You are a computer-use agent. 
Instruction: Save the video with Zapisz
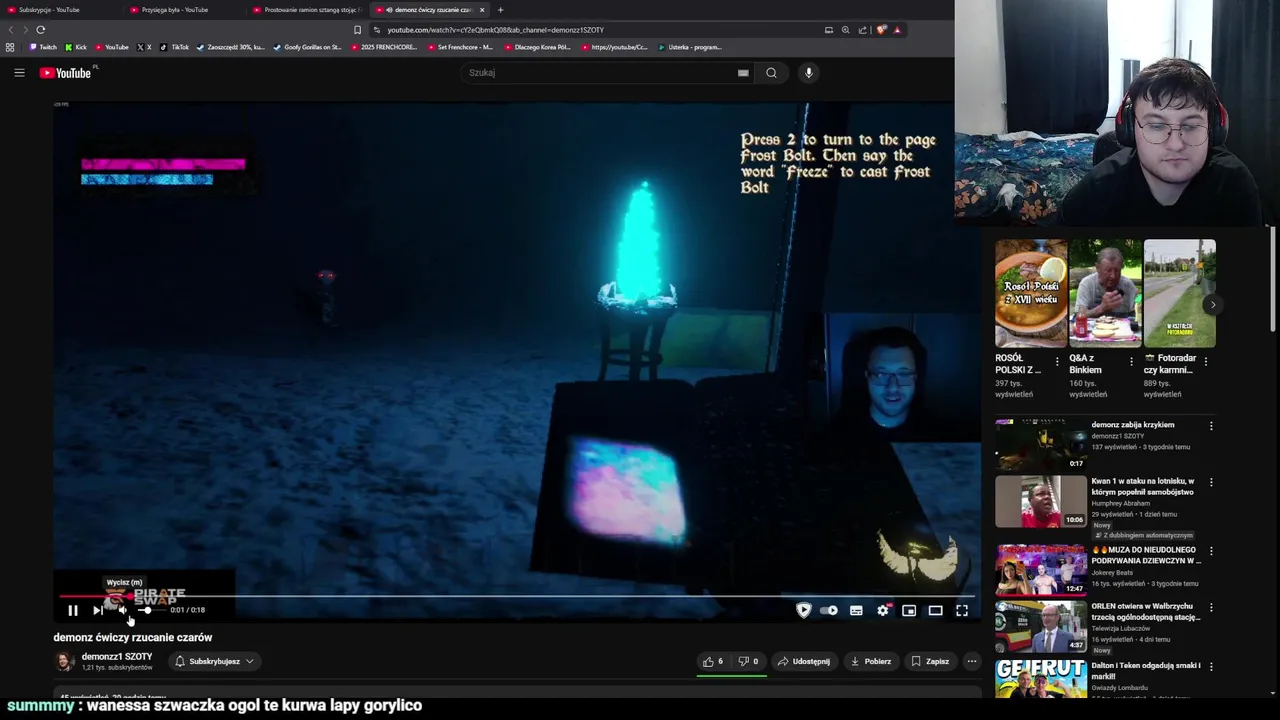coord(930,661)
